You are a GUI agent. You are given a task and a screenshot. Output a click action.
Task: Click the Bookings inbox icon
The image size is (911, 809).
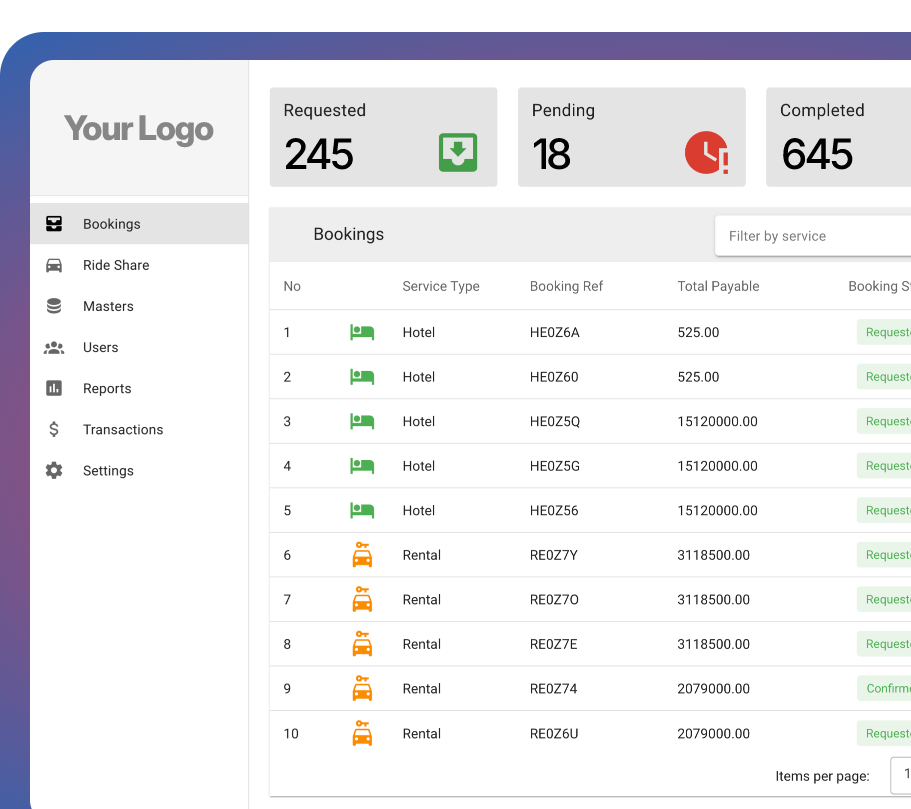click(54, 224)
